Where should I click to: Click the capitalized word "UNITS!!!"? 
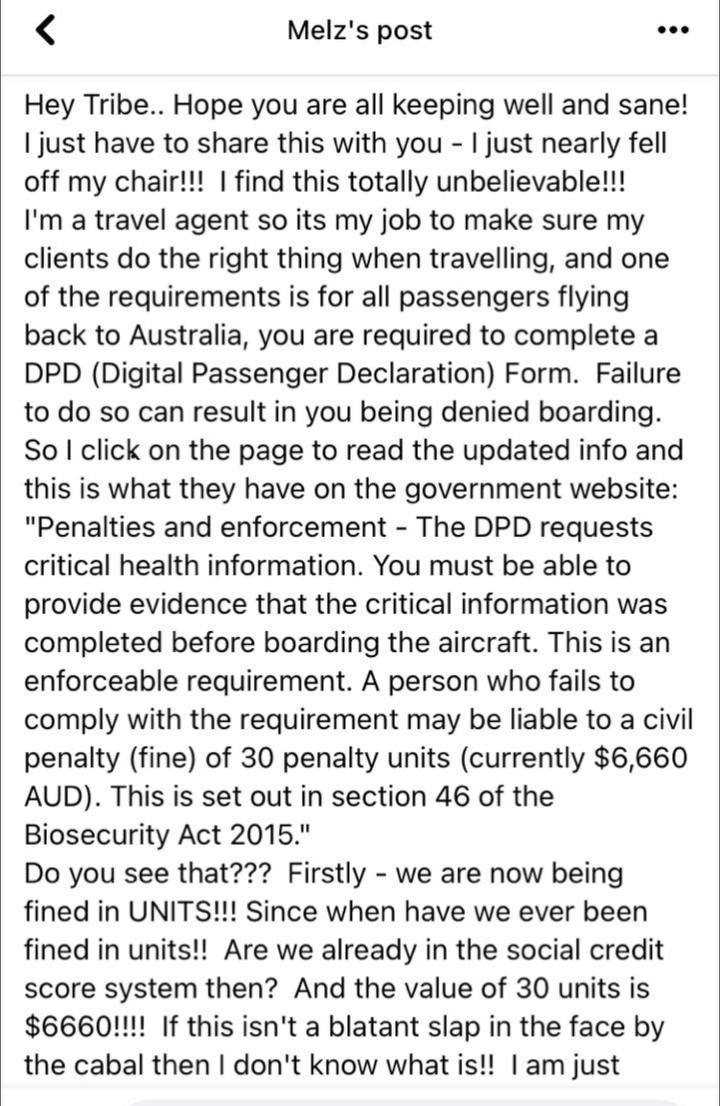pyautogui.click(x=183, y=912)
